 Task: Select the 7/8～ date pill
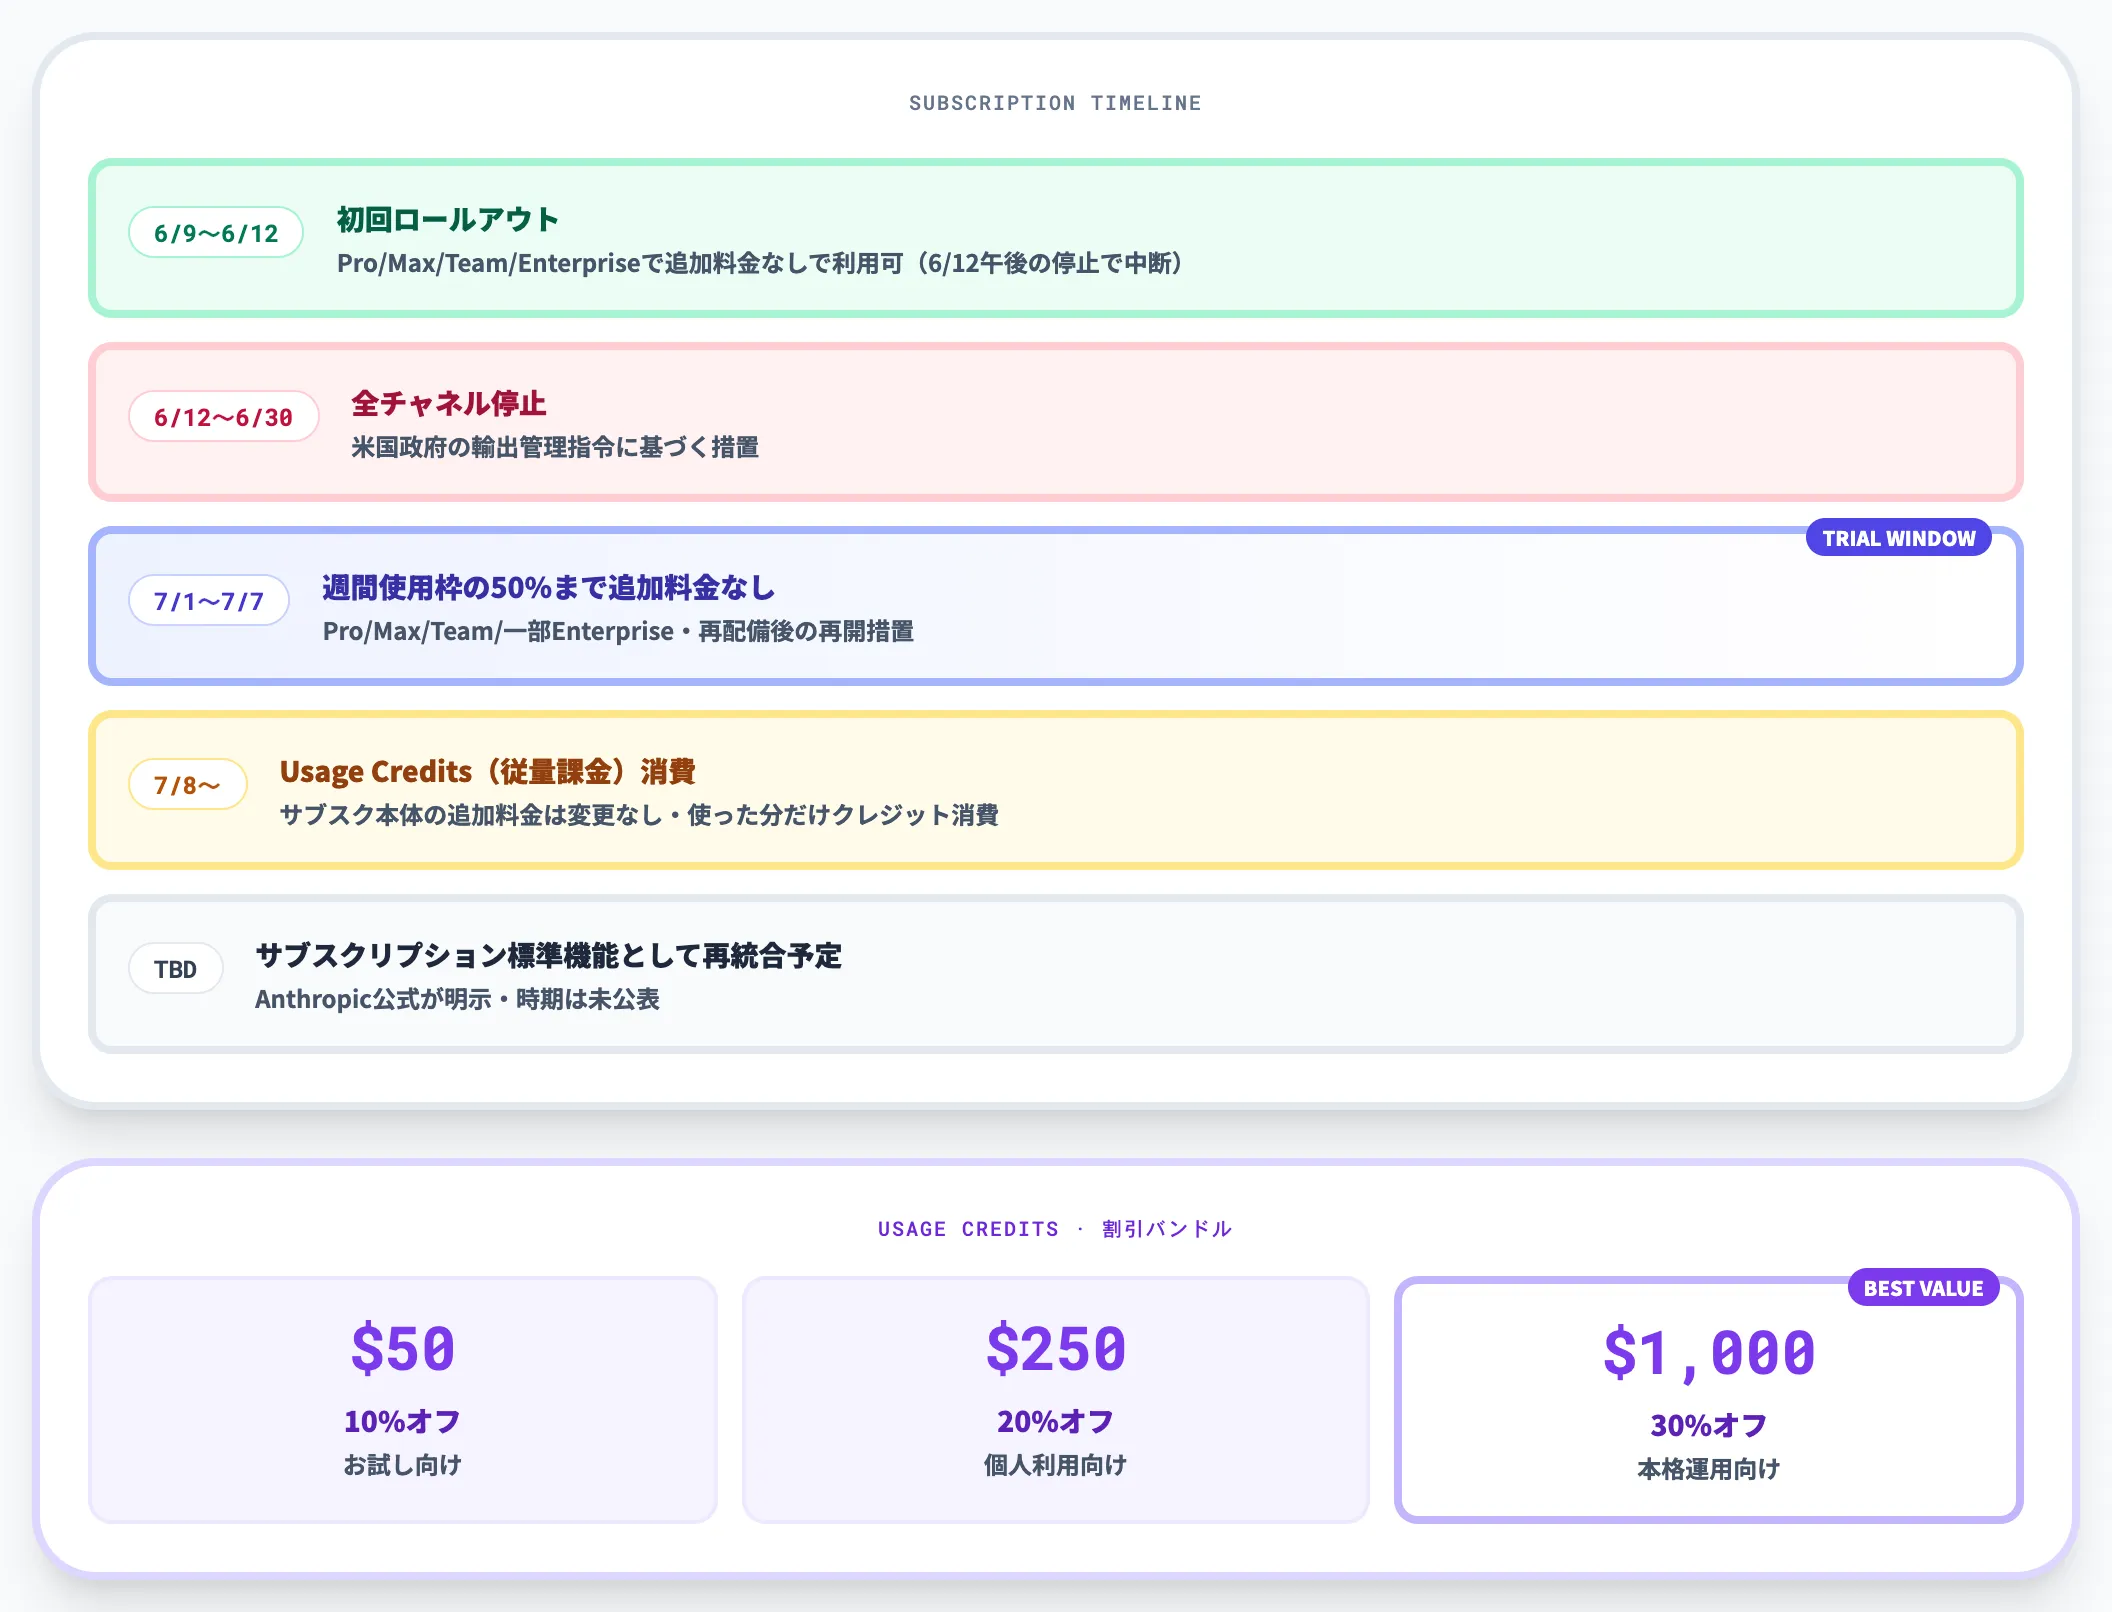point(188,785)
